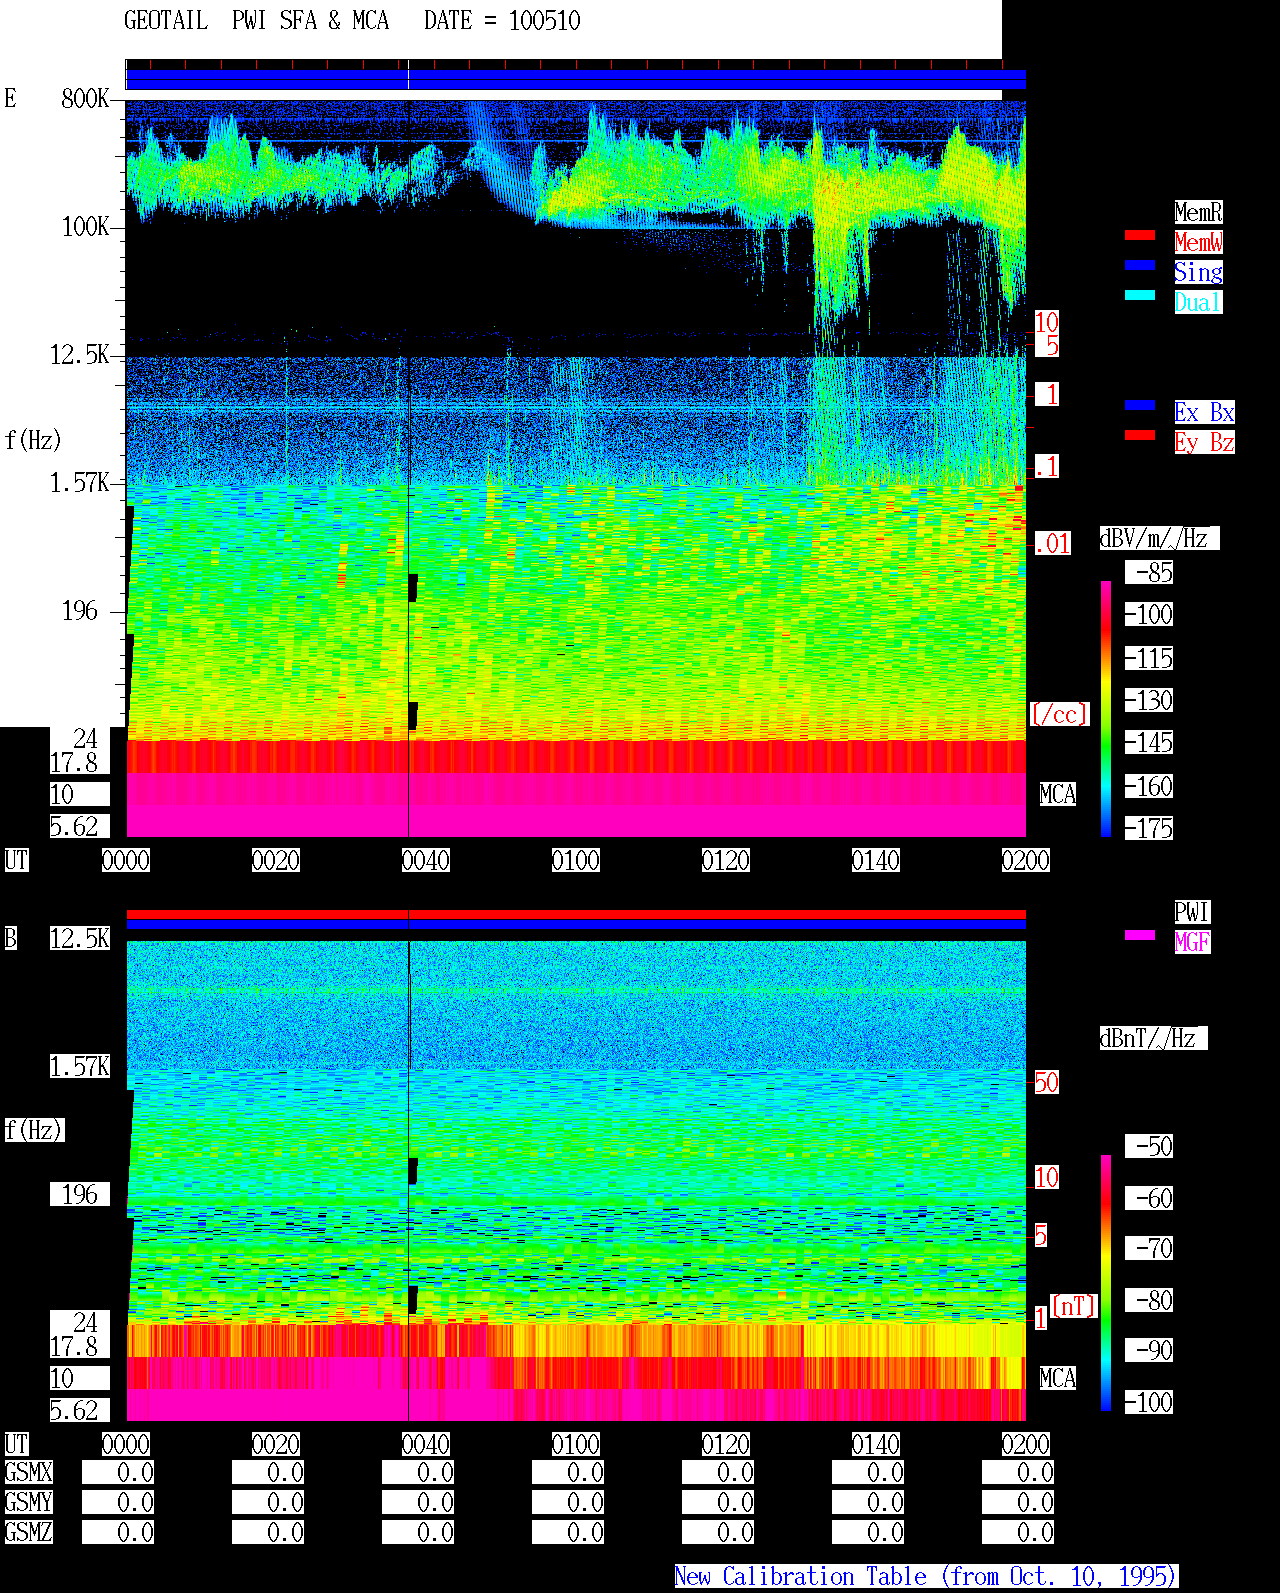Click the 'GEOTAIL PWI SFA & MCA' title
This screenshot has width=1280, height=1593.
point(256,21)
